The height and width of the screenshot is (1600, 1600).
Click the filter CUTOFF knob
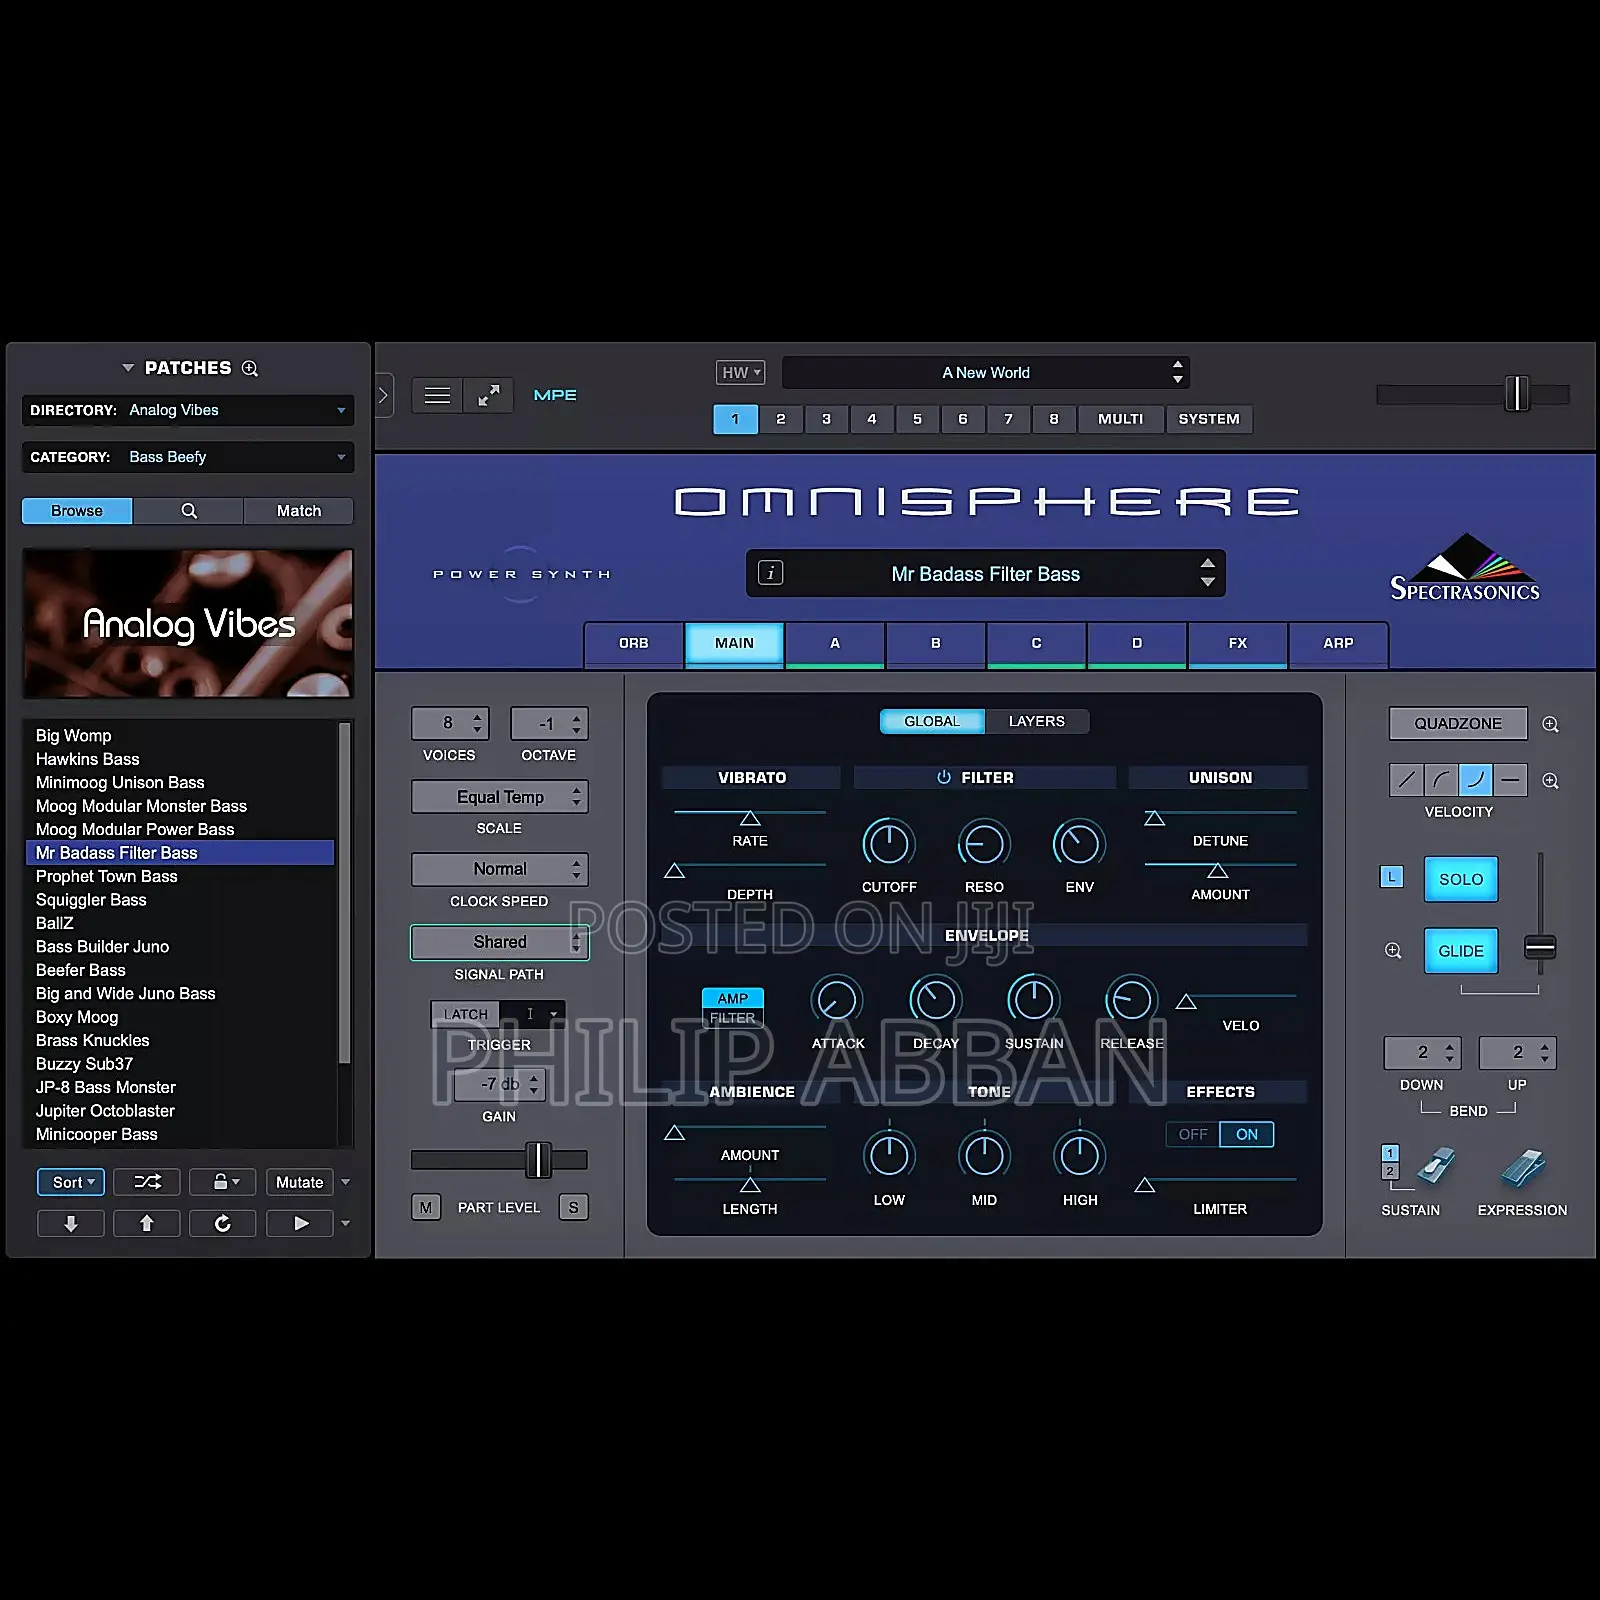pyautogui.click(x=889, y=844)
